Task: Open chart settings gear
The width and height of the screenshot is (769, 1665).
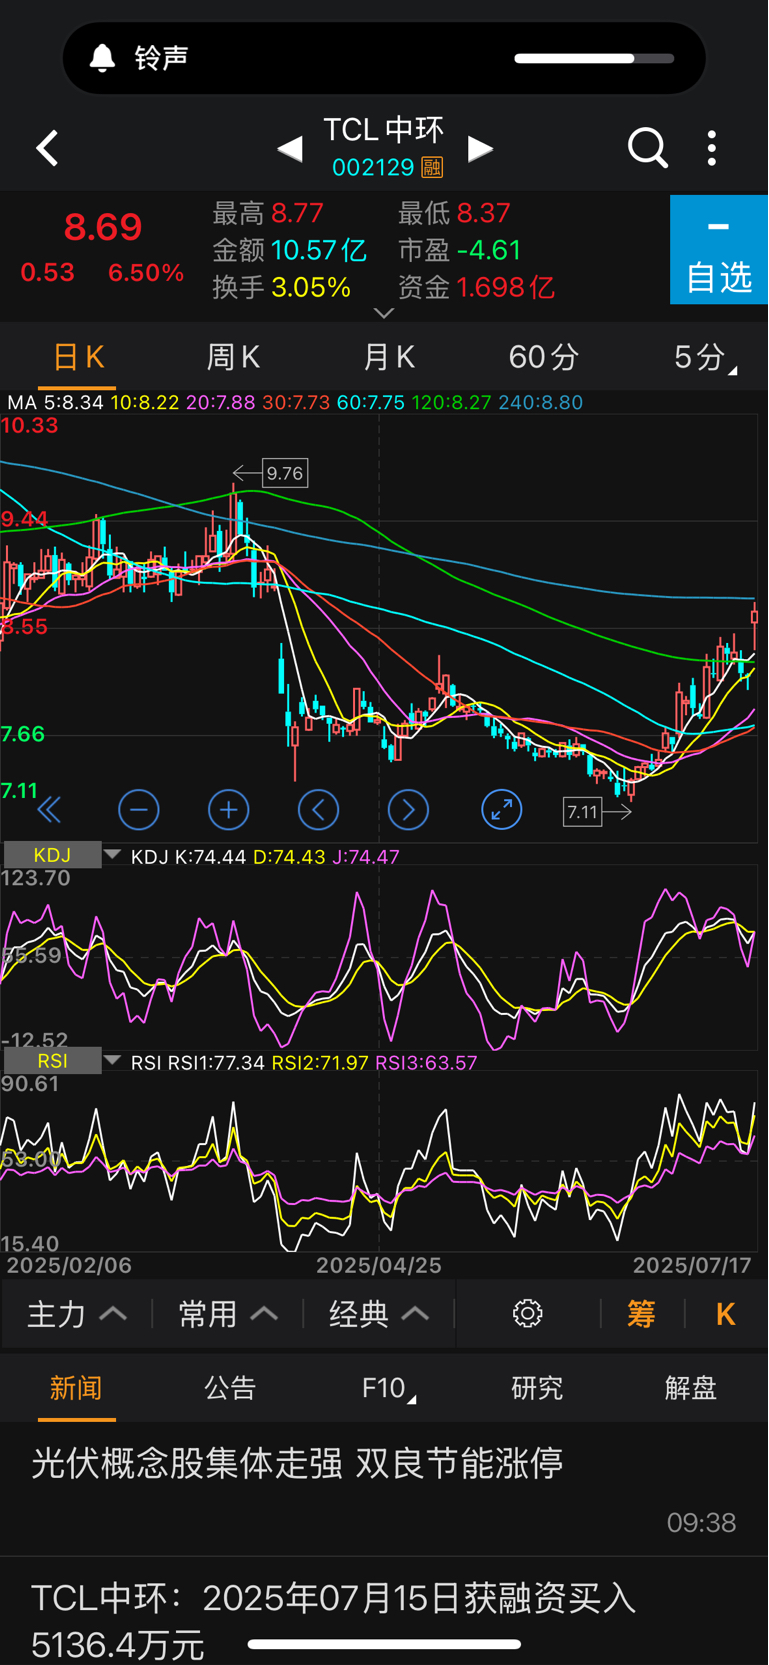Action: click(527, 1314)
